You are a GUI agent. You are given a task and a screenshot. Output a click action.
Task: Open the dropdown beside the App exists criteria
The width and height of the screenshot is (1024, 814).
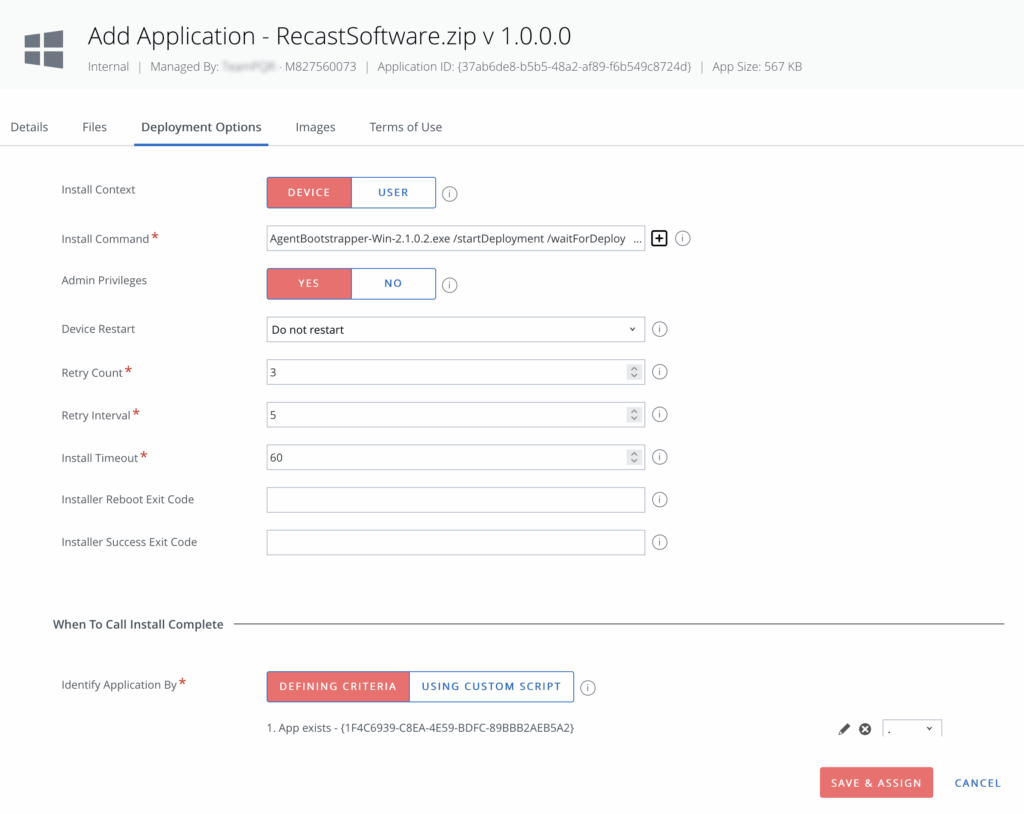point(912,729)
